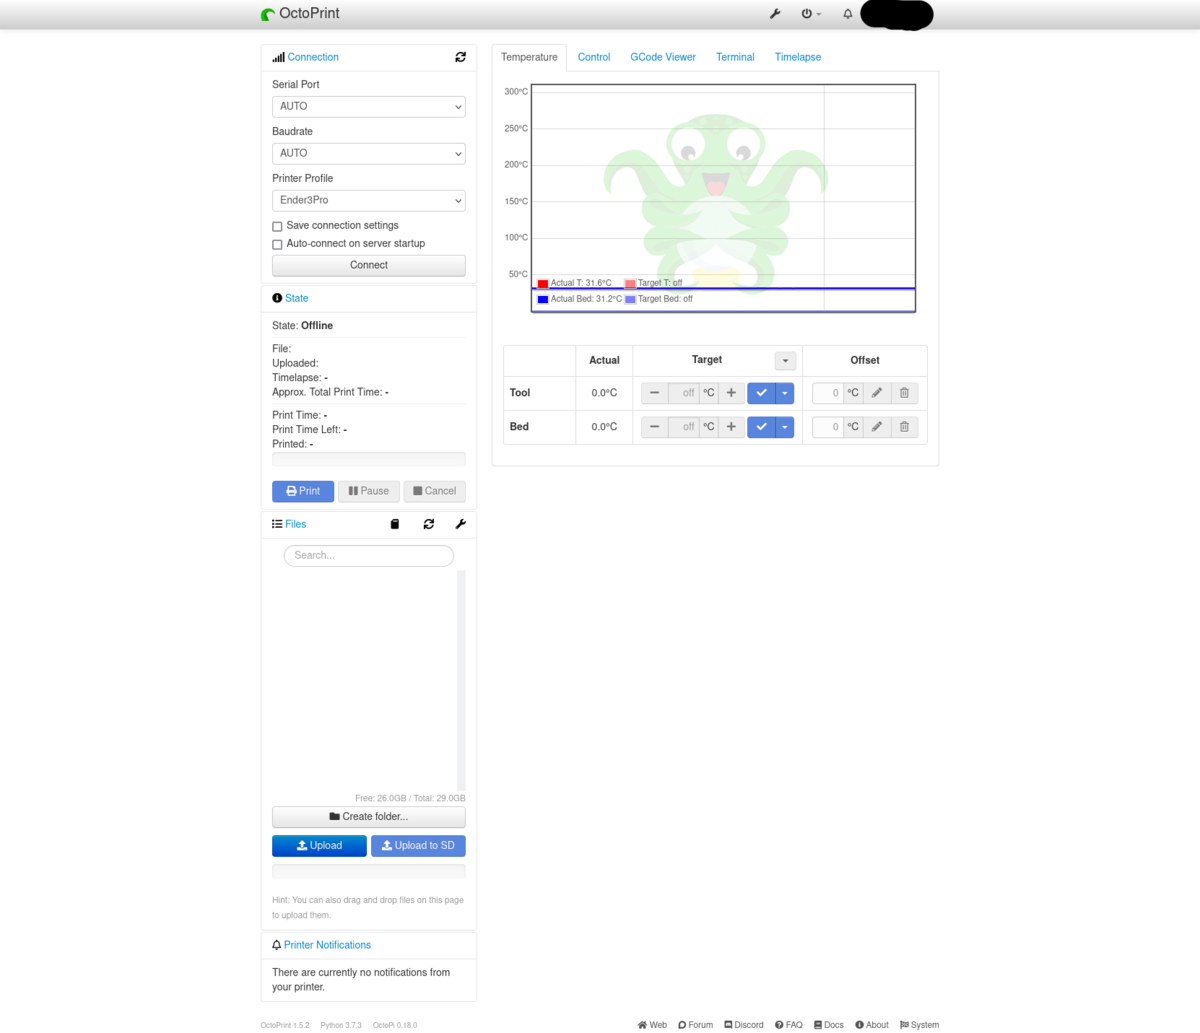The image size is (1200, 1033).
Task: Delete the Bed offset with trash icon
Action: coord(904,427)
